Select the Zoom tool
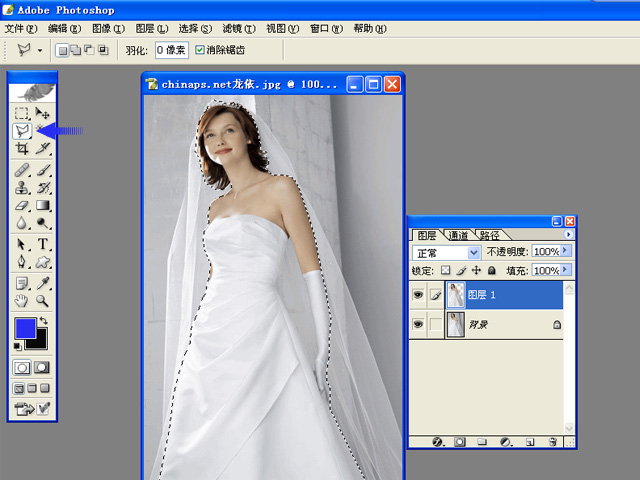640x480 pixels. (42, 301)
